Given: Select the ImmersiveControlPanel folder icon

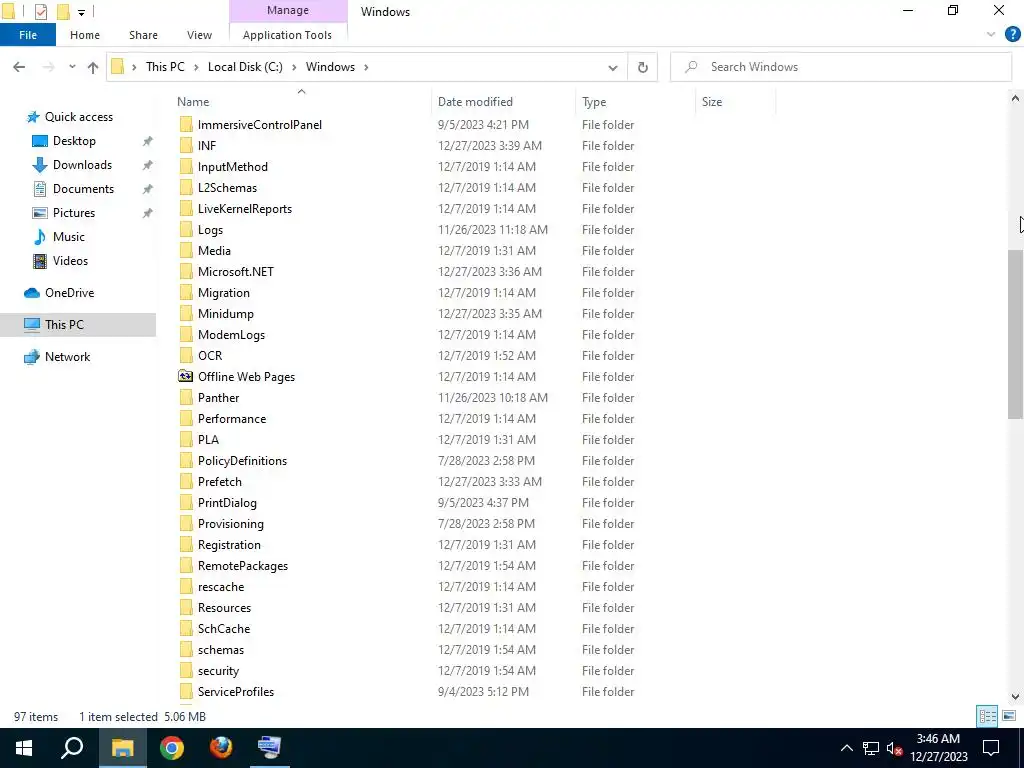Looking at the screenshot, I should (x=186, y=125).
